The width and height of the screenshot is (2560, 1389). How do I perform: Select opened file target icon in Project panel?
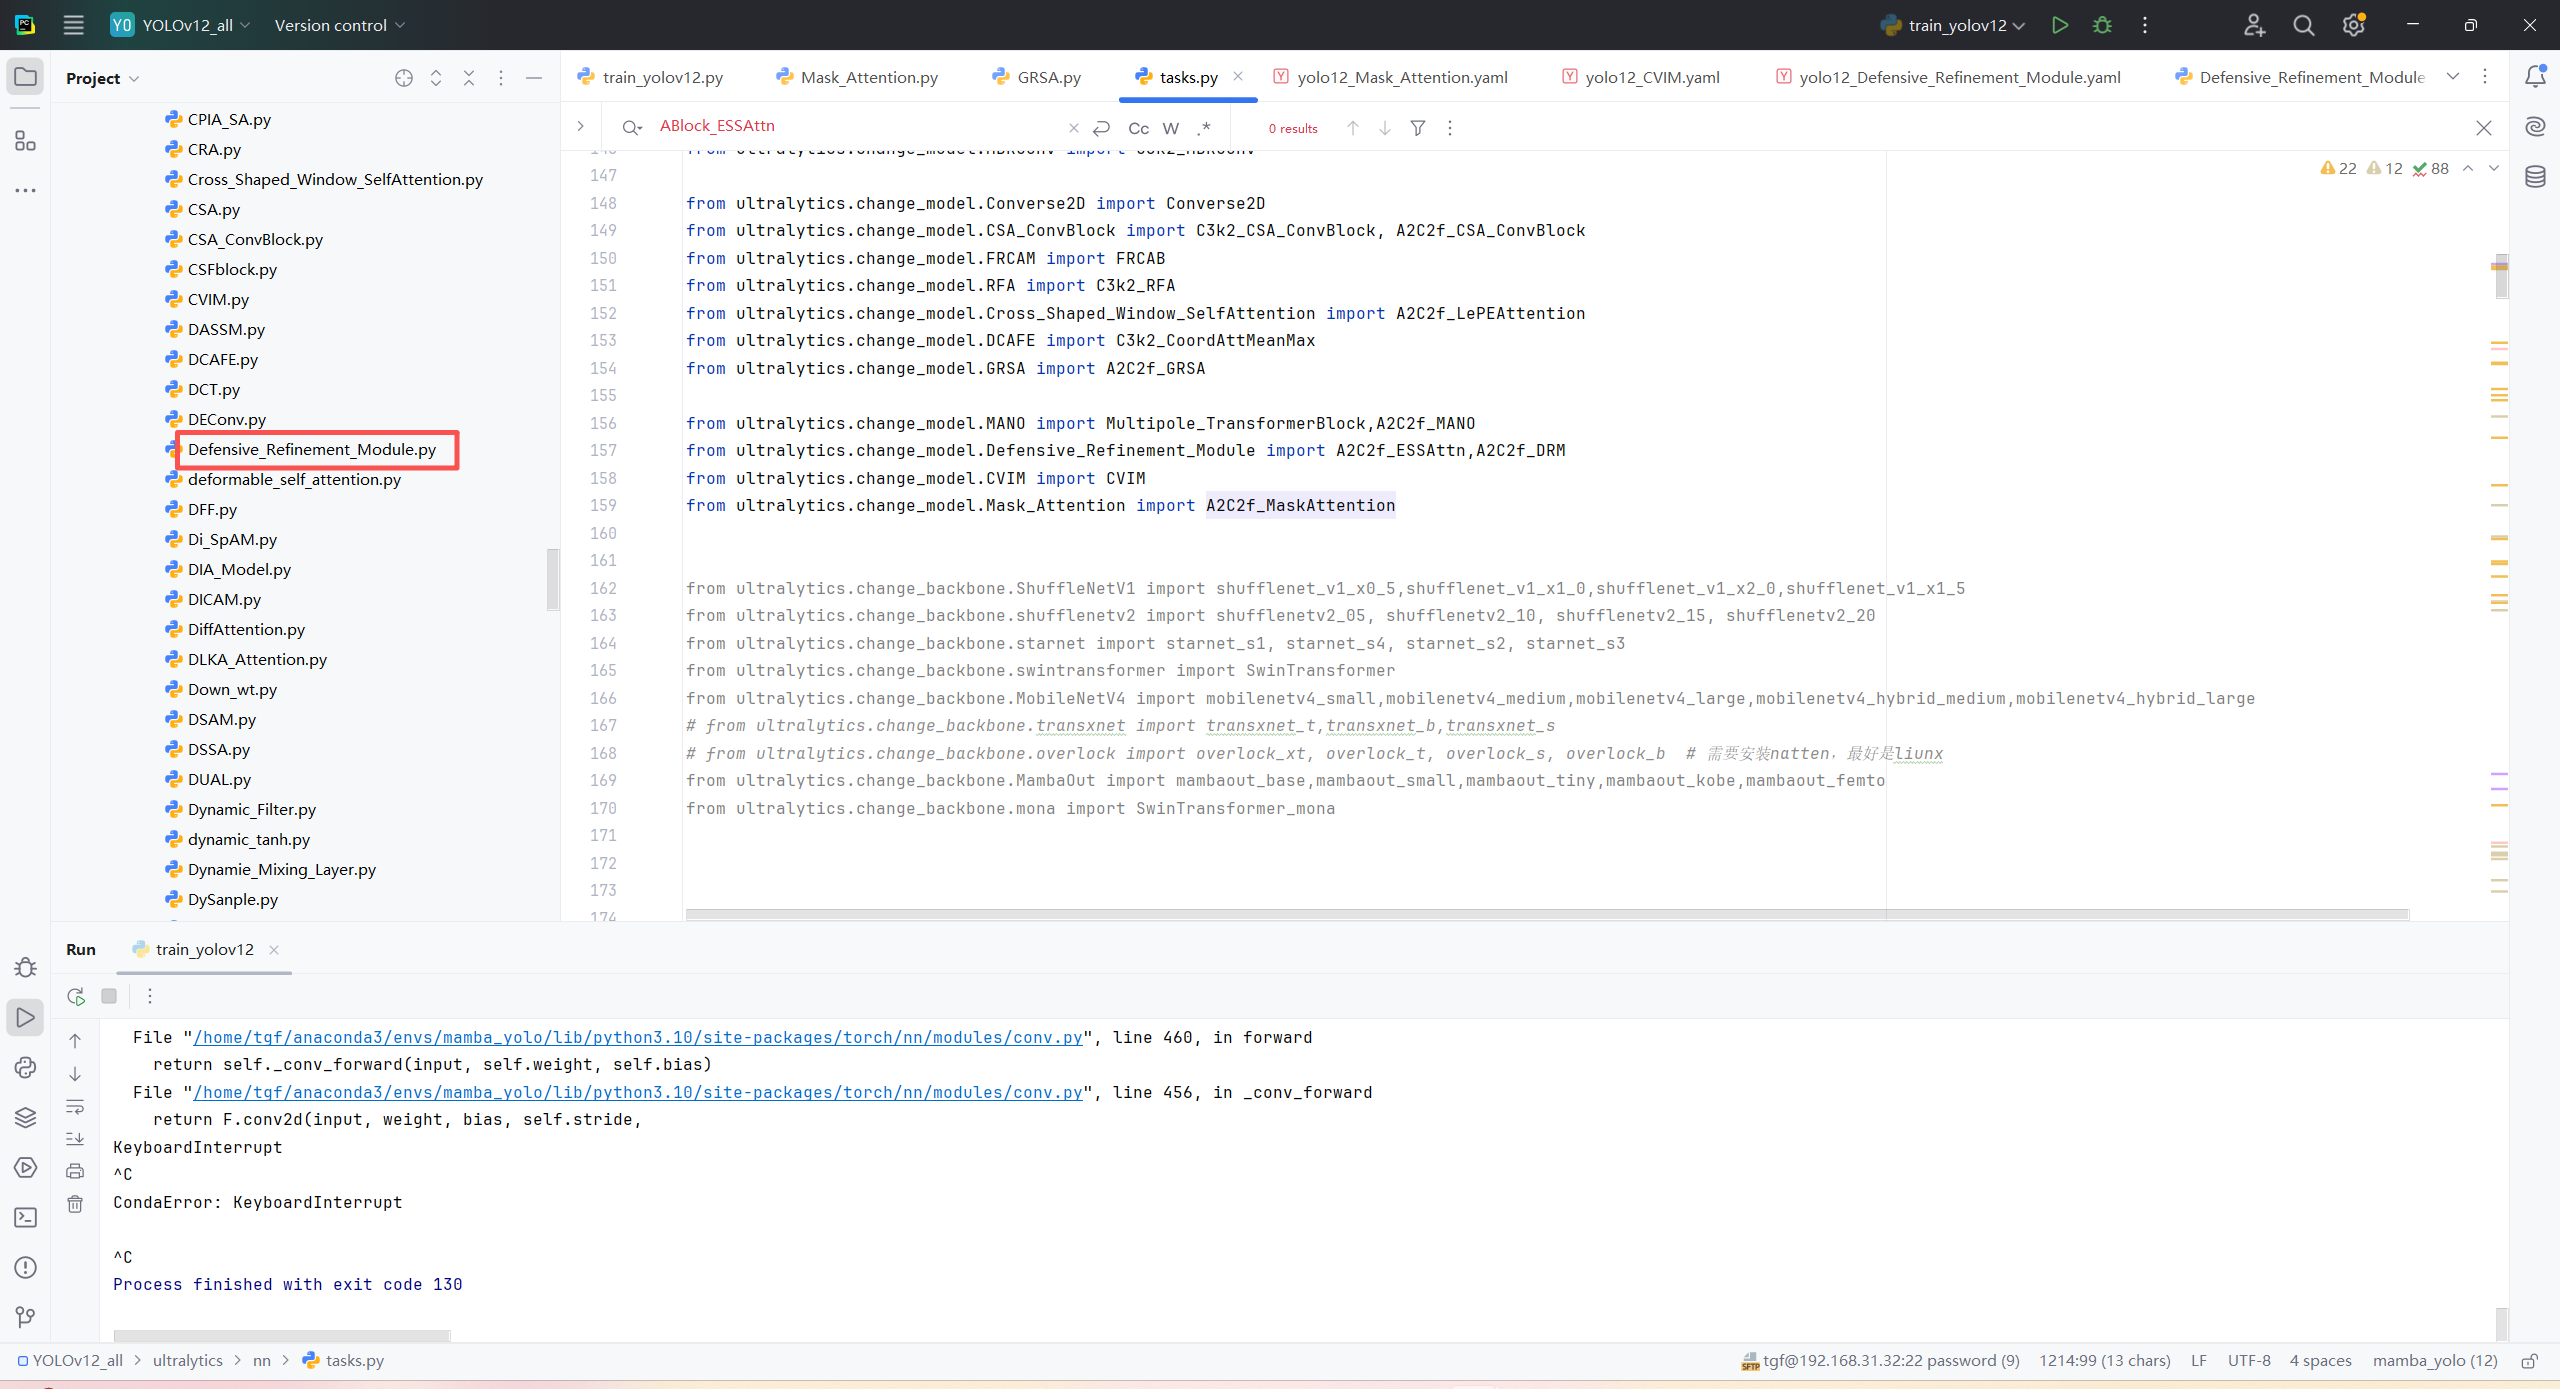(x=403, y=78)
